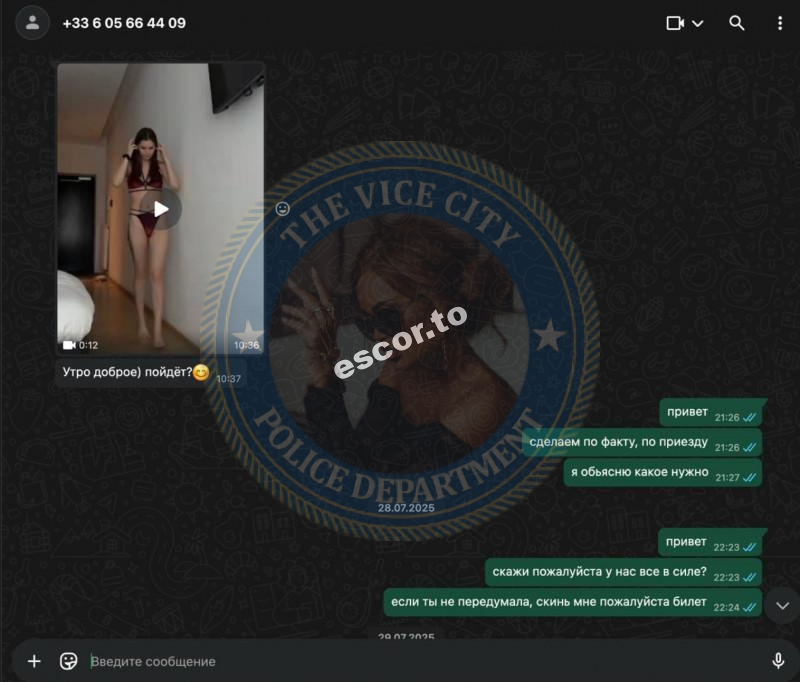Play the 0:12 video message
Viewport: 800px width, 682px height.
[161, 209]
